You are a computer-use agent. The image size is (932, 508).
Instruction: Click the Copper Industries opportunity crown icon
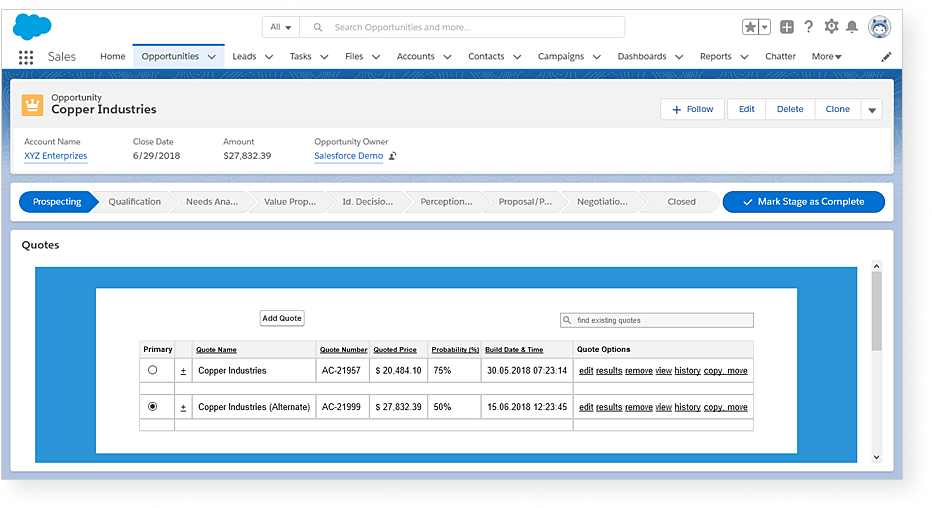click(32, 105)
